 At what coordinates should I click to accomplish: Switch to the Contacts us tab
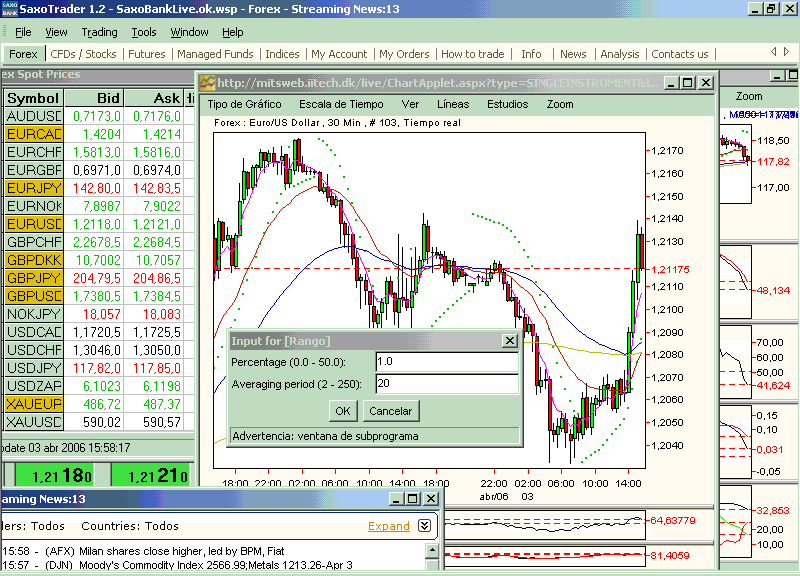click(680, 54)
